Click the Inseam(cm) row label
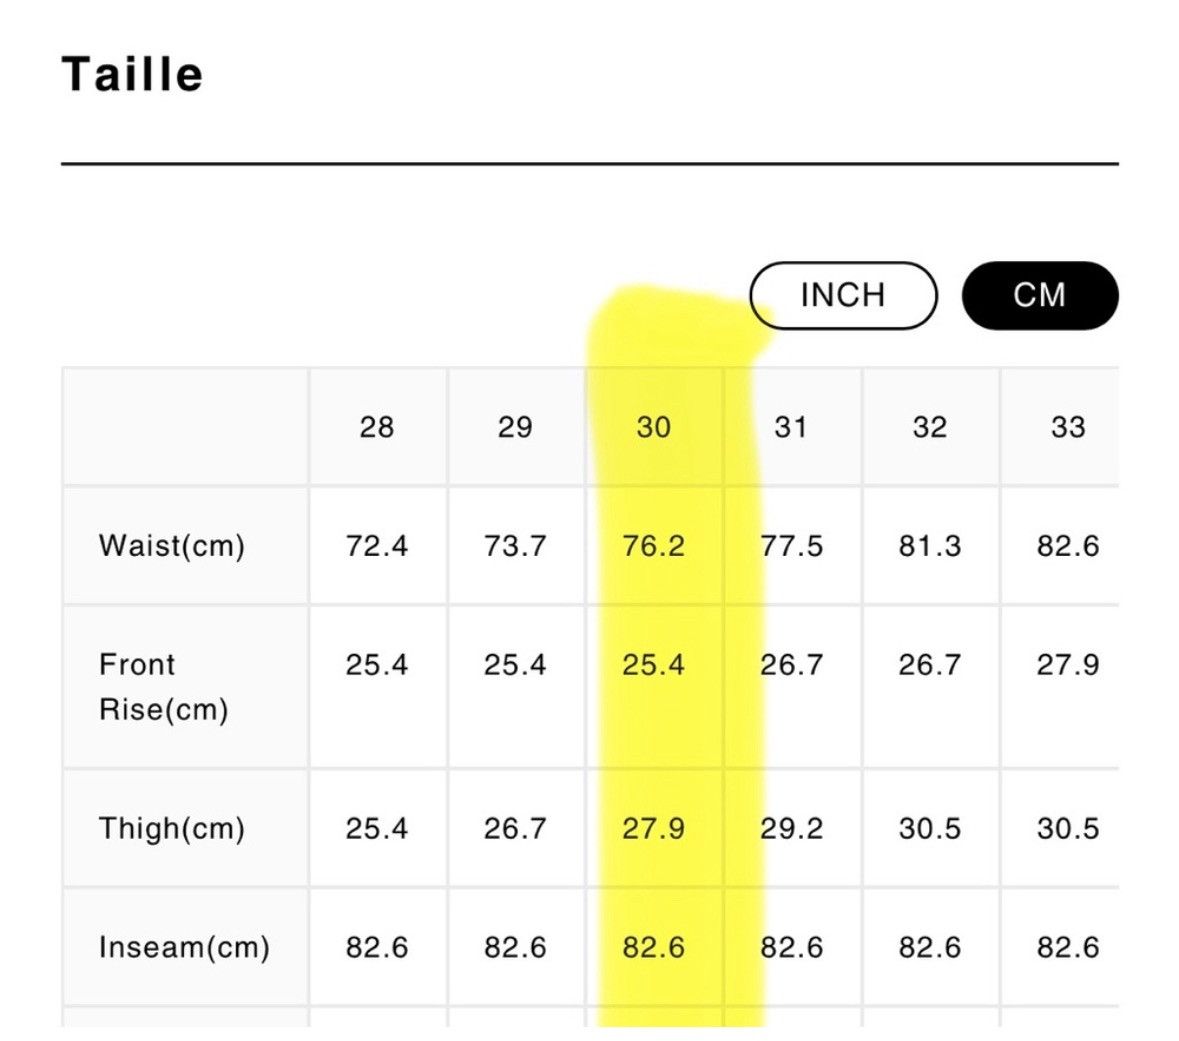This screenshot has height=1041, width=1179. 184,948
